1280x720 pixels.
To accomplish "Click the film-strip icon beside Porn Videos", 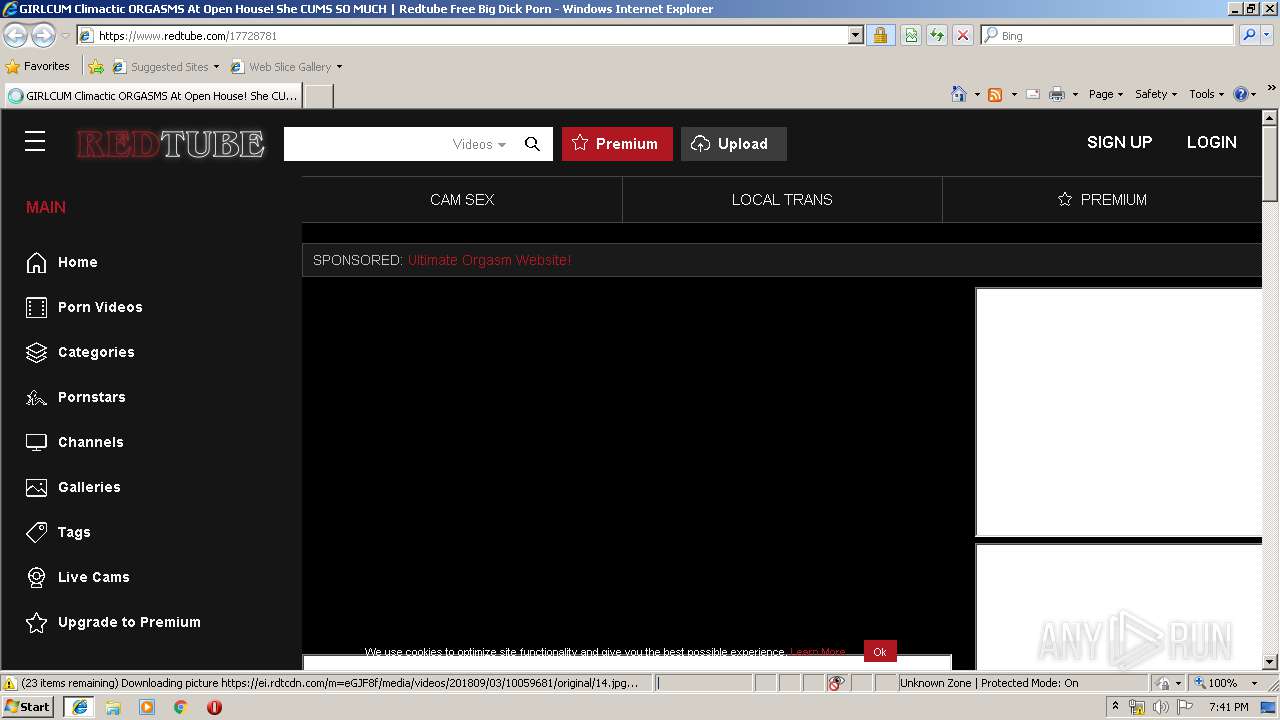I will coord(36,307).
